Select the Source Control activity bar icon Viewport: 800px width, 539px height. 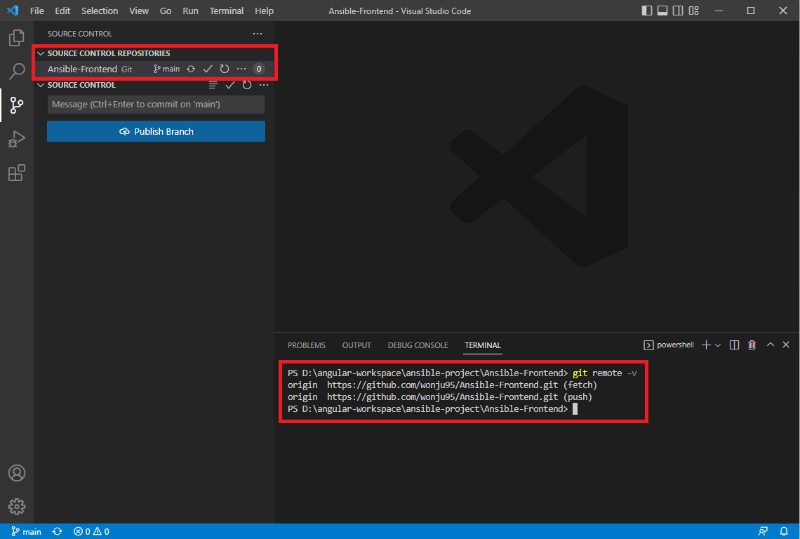point(17,105)
